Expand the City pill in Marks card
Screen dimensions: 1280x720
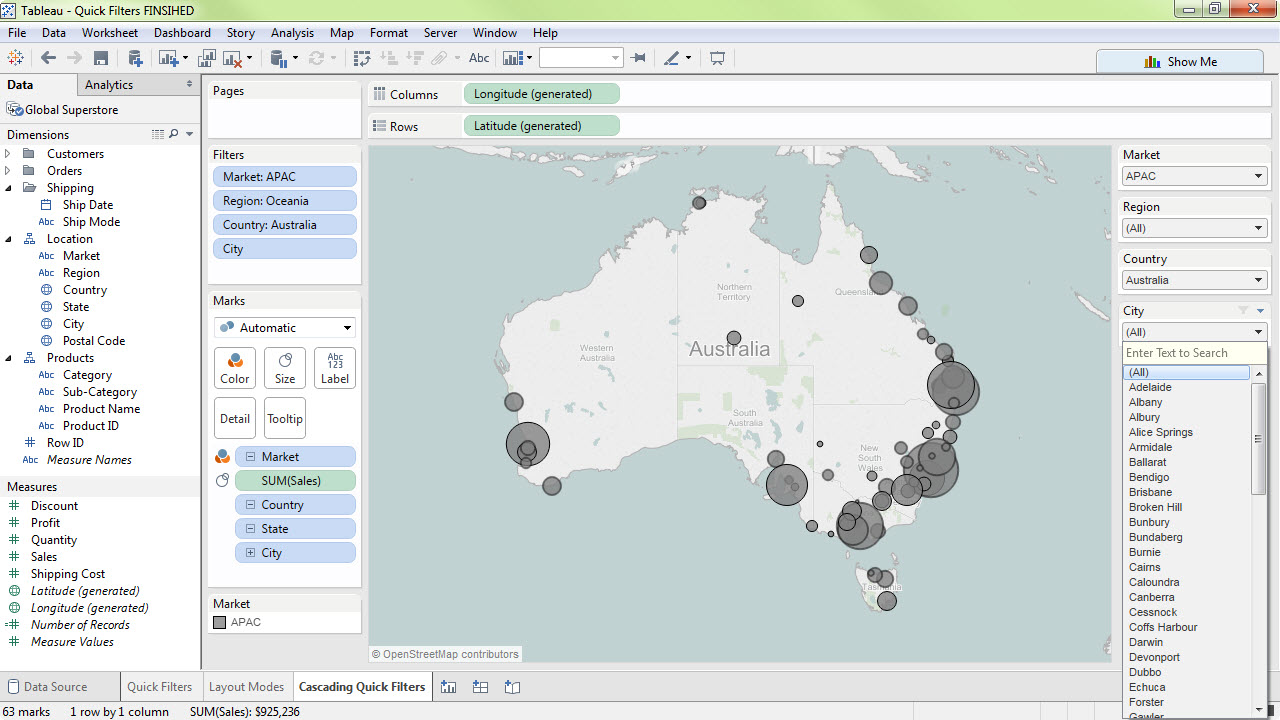pyautogui.click(x=251, y=553)
